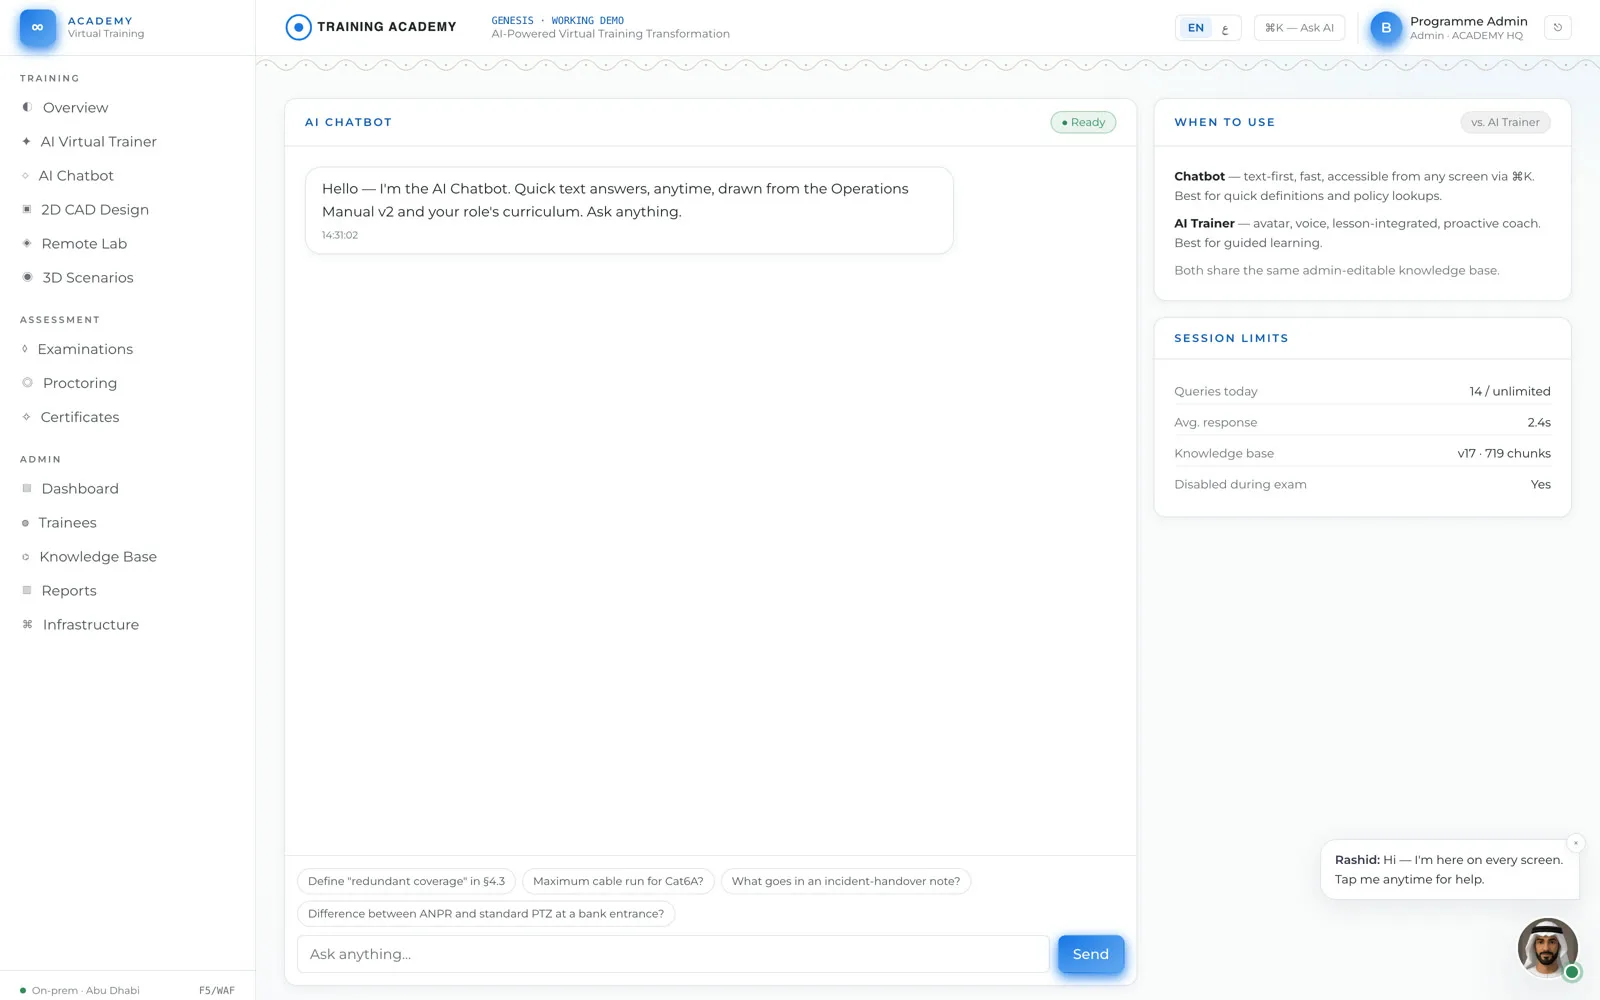Select the ANPR versus PTZ suggestion
The image size is (1600, 1000).
pos(486,914)
